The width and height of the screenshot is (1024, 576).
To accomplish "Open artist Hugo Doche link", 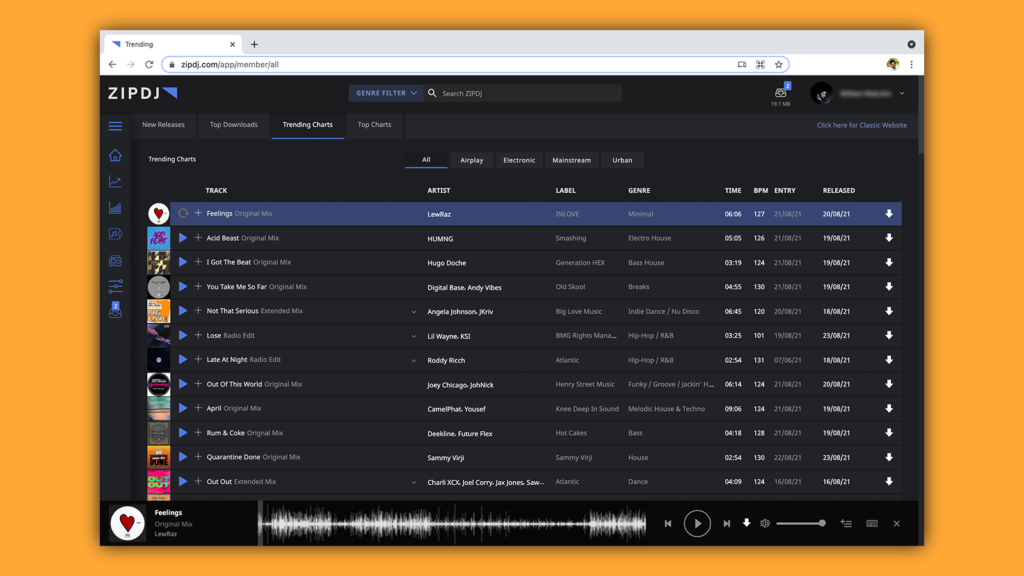I will [447, 263].
